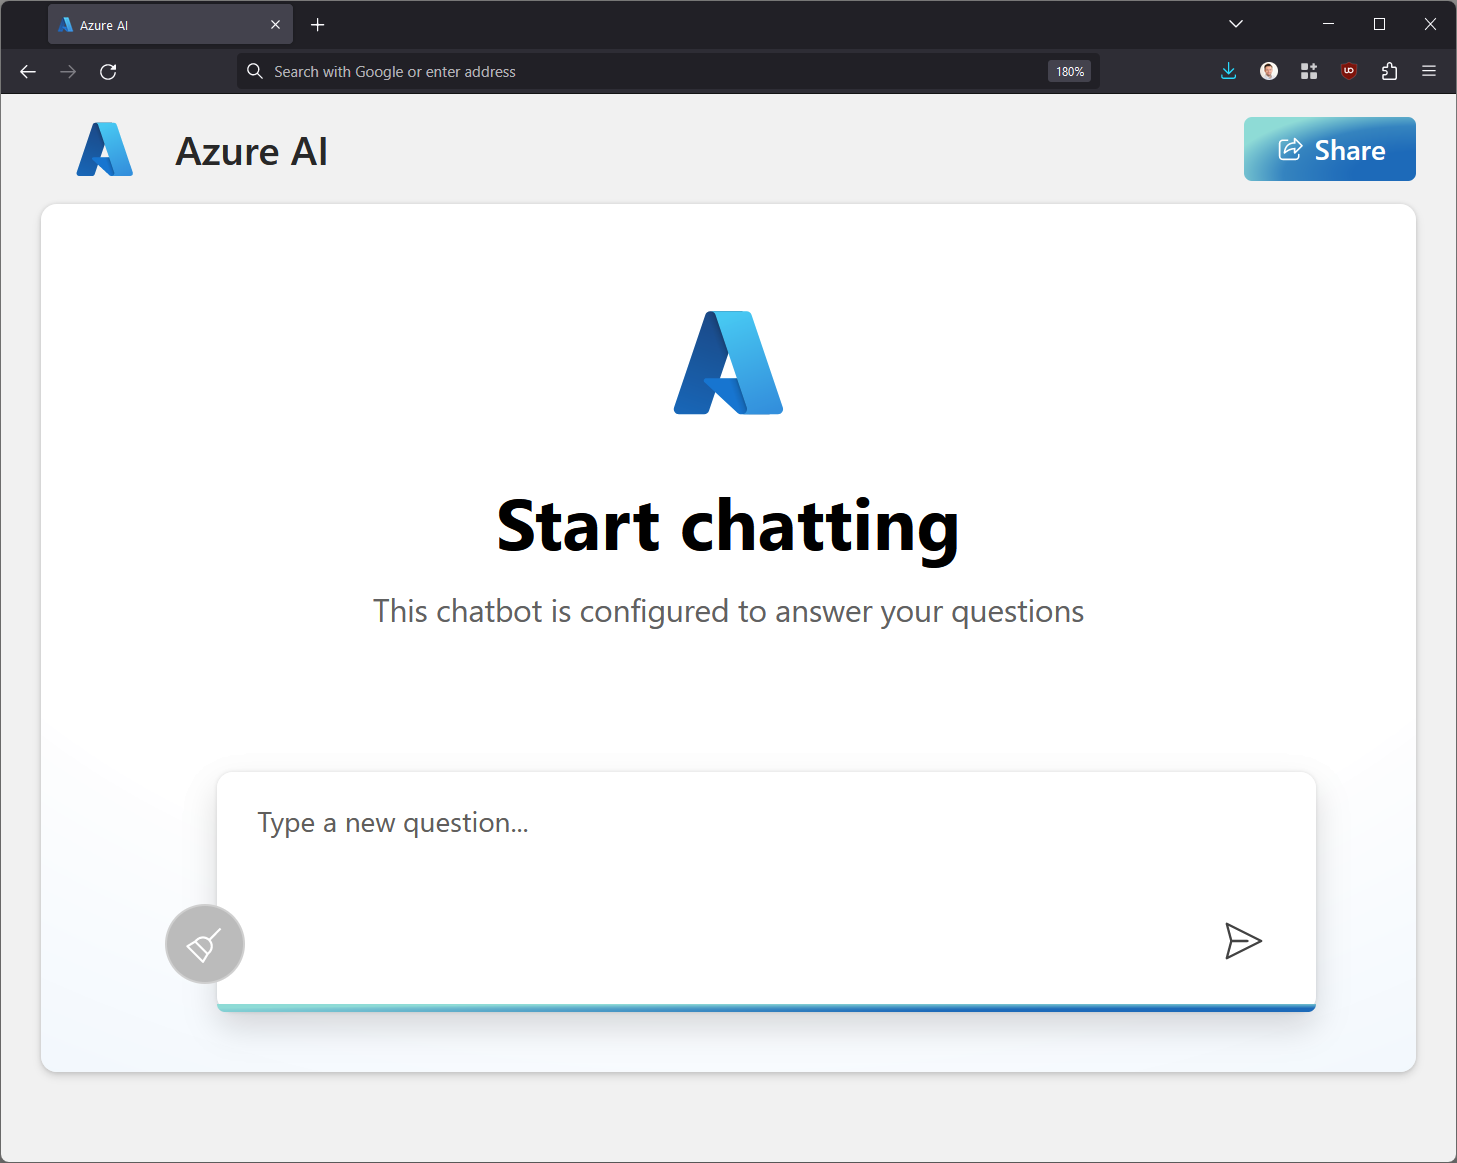1457x1163 pixels.
Task: Click the search magnifier icon in address bar
Action: [255, 71]
